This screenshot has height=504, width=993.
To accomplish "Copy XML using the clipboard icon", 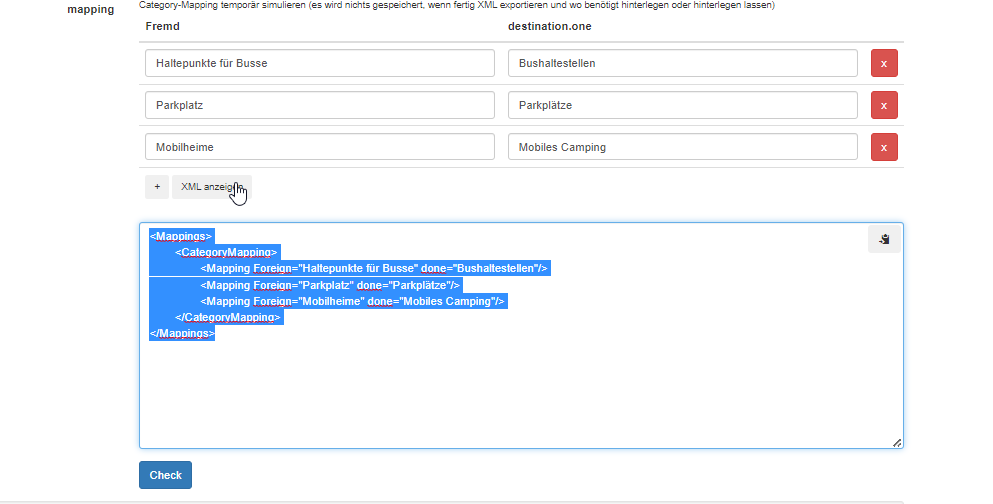I will pos(884,239).
